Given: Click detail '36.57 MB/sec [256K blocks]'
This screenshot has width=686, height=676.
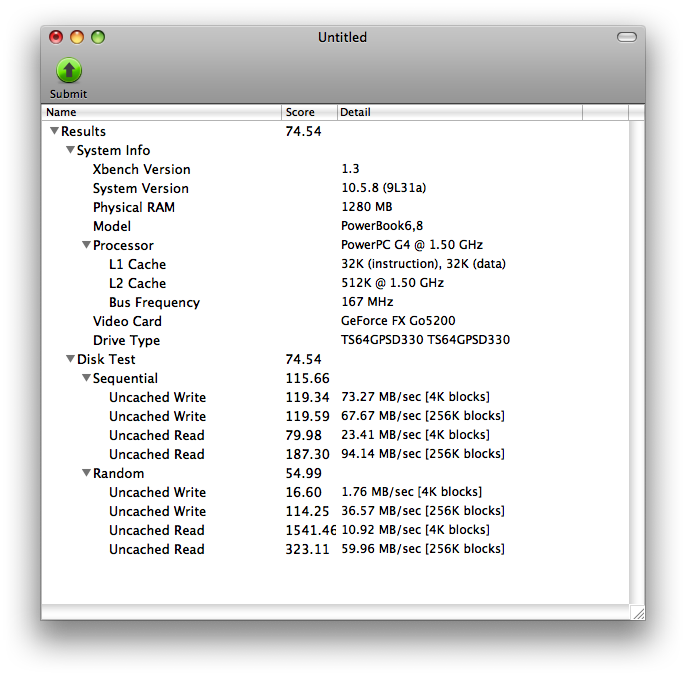Looking at the screenshot, I should tap(423, 511).
